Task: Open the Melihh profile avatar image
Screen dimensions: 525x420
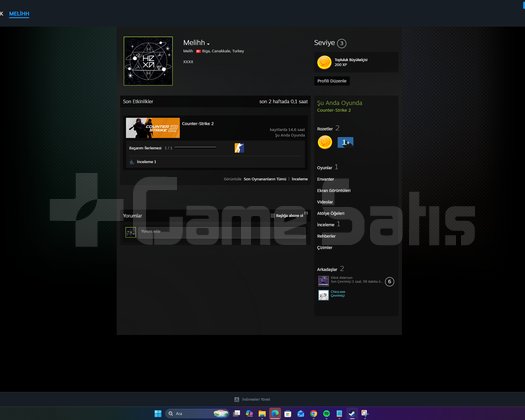Action: [x=148, y=61]
